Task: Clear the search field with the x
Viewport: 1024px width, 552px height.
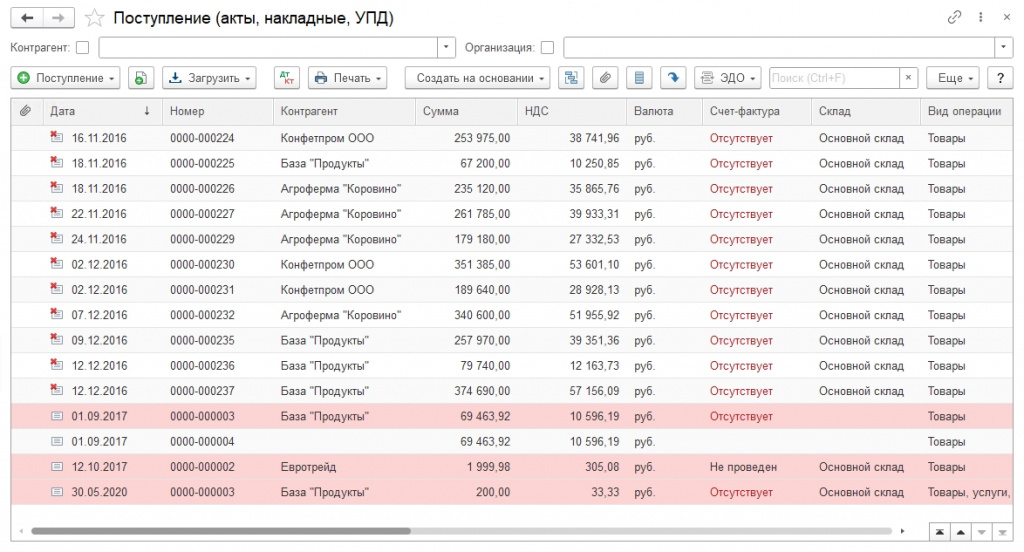Action: (x=908, y=78)
